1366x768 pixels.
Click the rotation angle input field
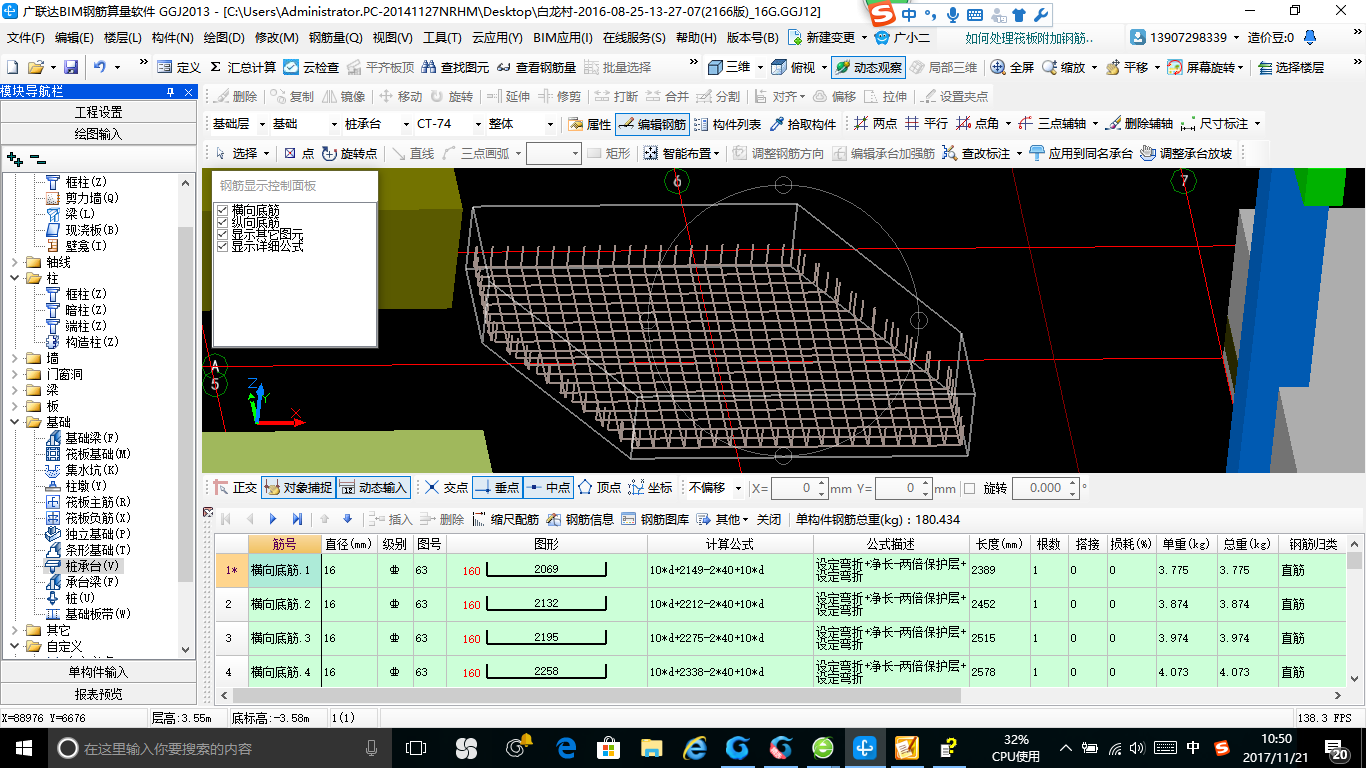(x=1044, y=488)
